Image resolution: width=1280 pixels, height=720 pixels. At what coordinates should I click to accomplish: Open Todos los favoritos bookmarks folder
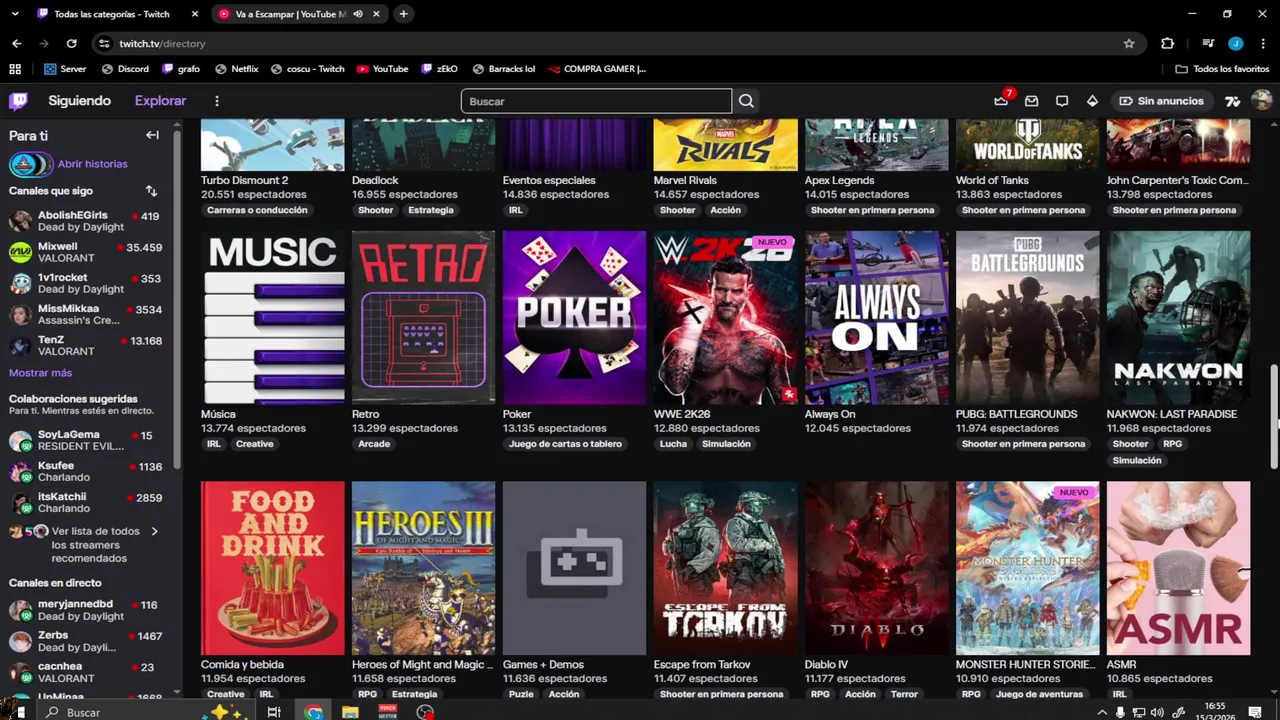1222,69
